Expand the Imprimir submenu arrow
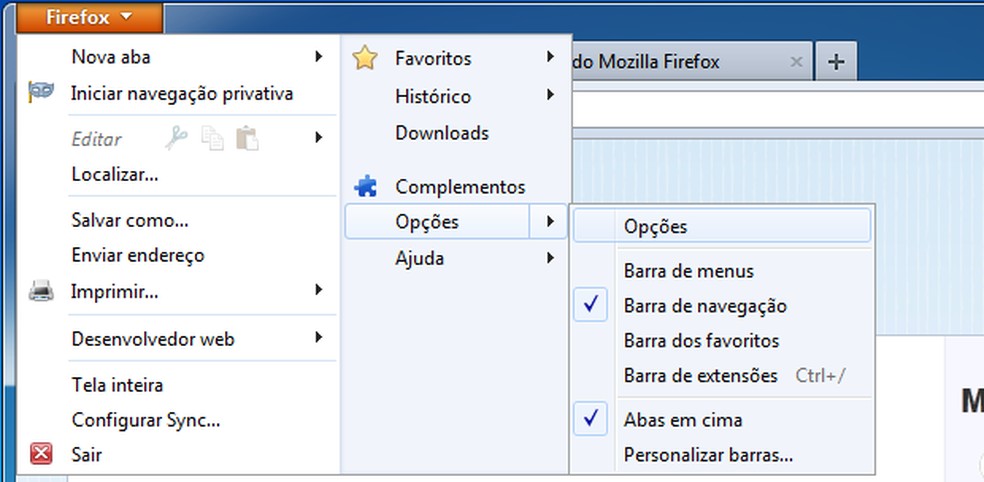This screenshot has height=482, width=984. tap(319, 289)
